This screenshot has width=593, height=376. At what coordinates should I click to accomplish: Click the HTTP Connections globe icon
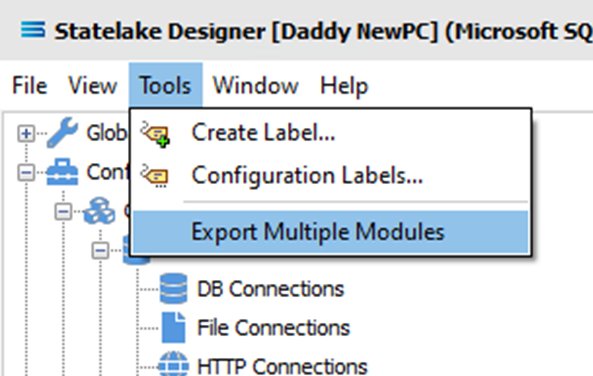point(174,364)
